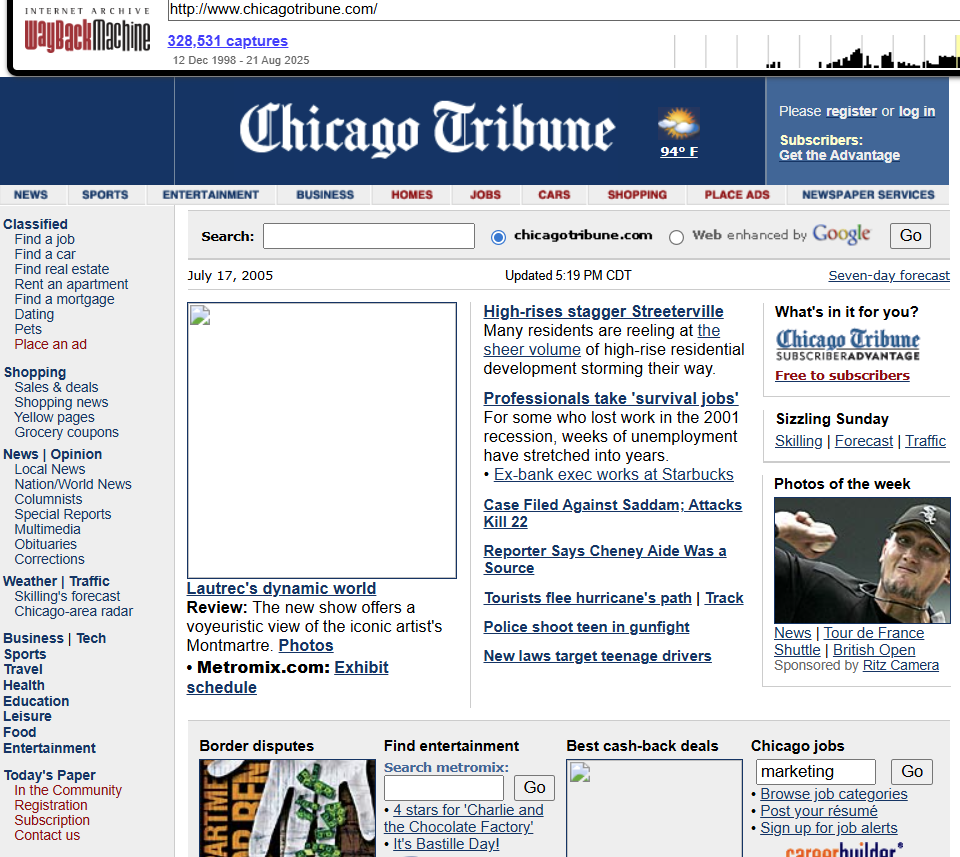960x857 pixels.
Task: Click the Wayback Machine logo
Action: [86, 30]
